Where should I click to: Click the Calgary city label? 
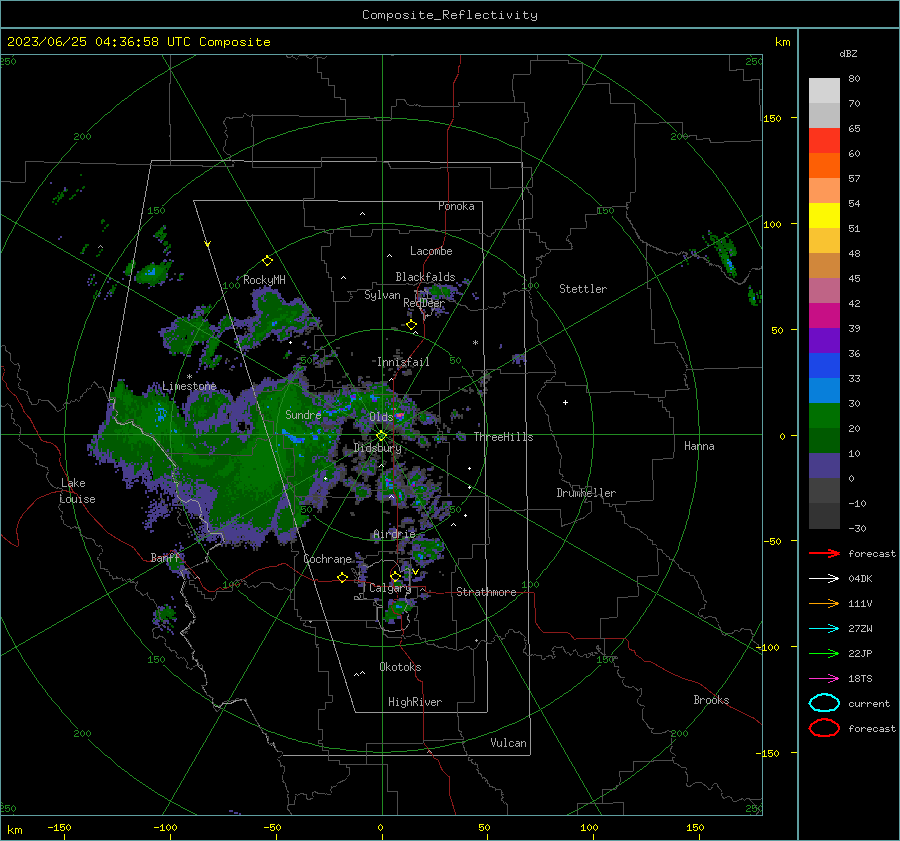(390, 588)
